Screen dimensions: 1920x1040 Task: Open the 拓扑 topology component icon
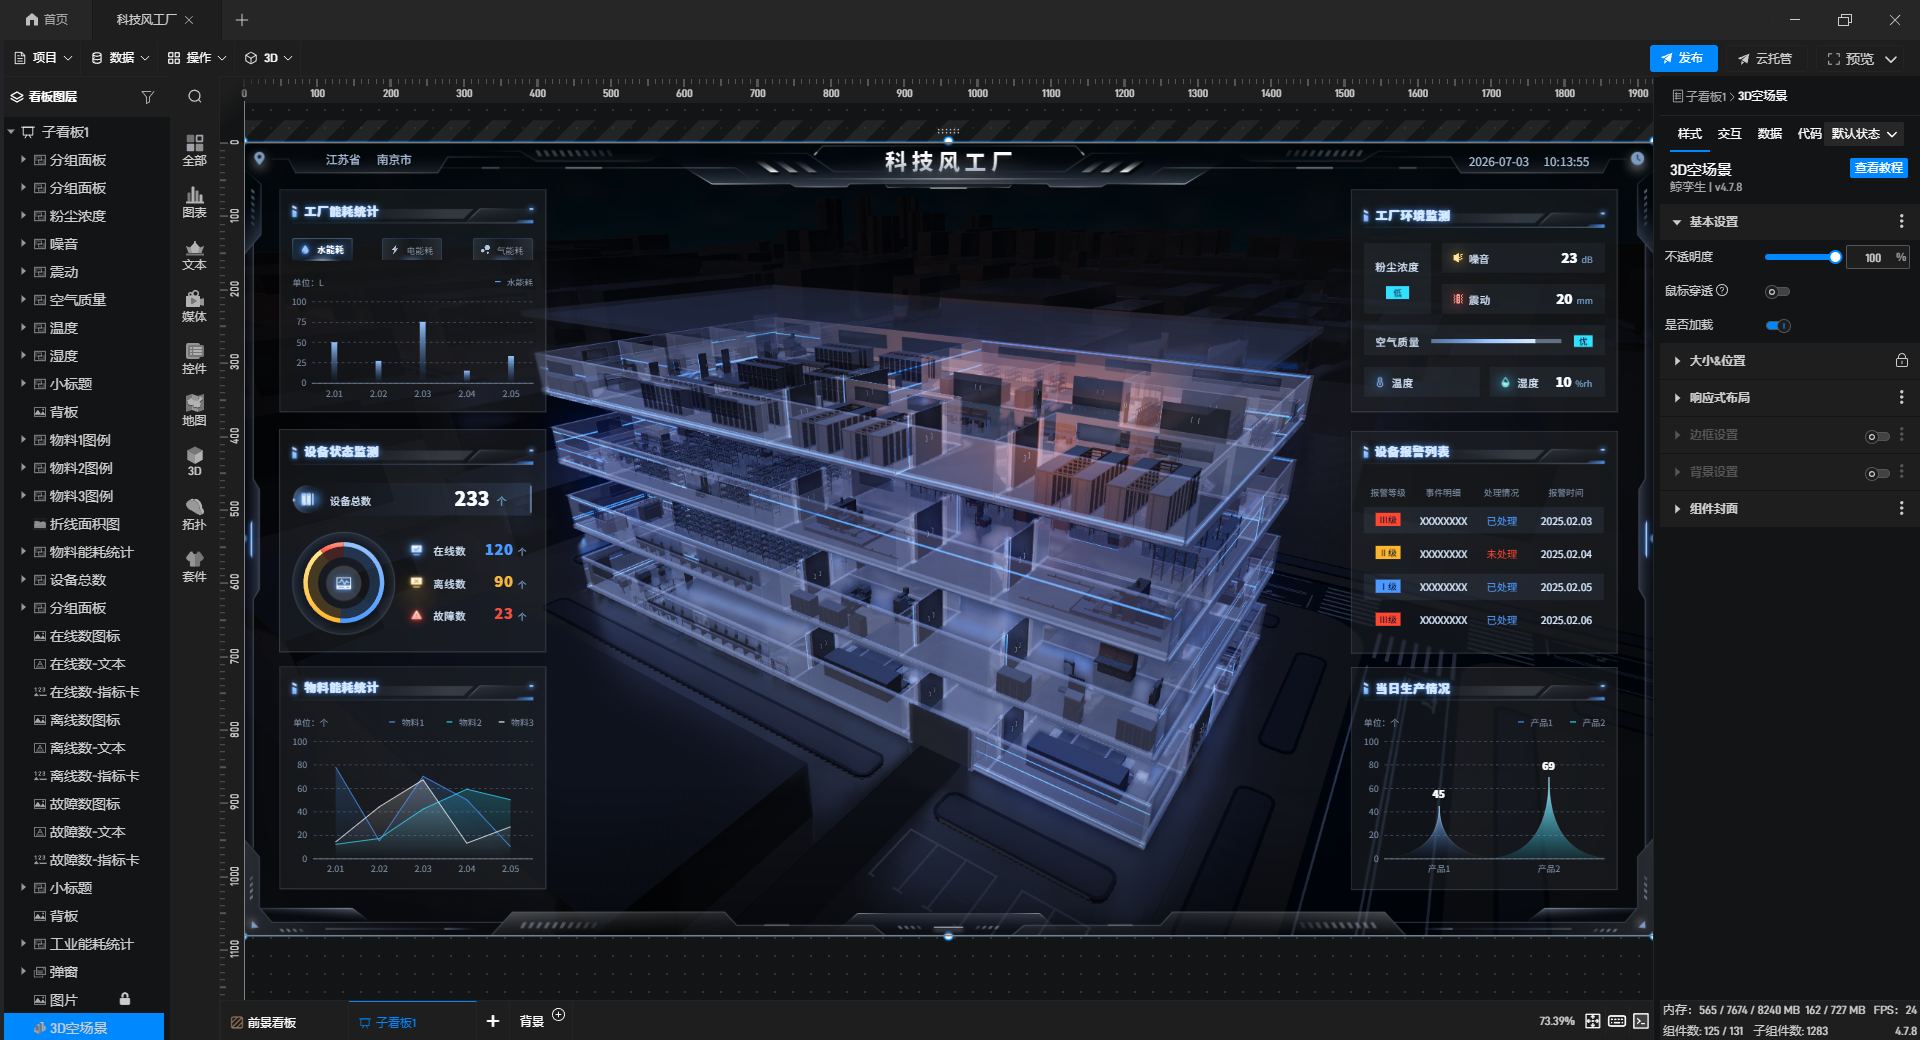click(x=194, y=515)
